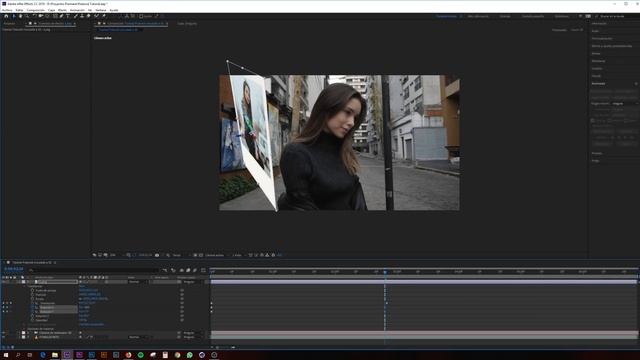Take a snapshot with the camera icon
Viewport: 640px width, 360px height.
click(x=157, y=255)
